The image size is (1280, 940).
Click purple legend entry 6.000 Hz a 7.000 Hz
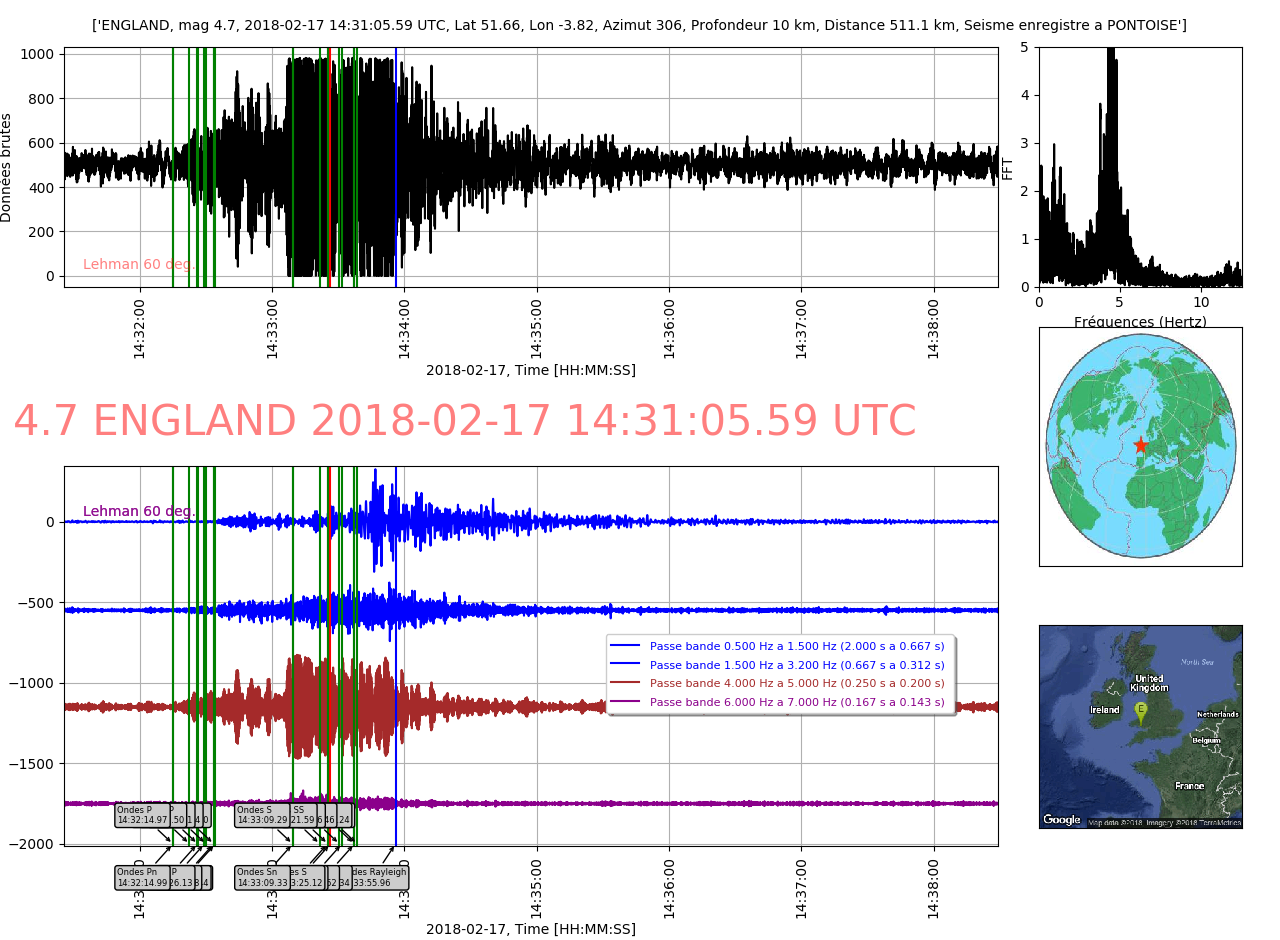pos(796,702)
